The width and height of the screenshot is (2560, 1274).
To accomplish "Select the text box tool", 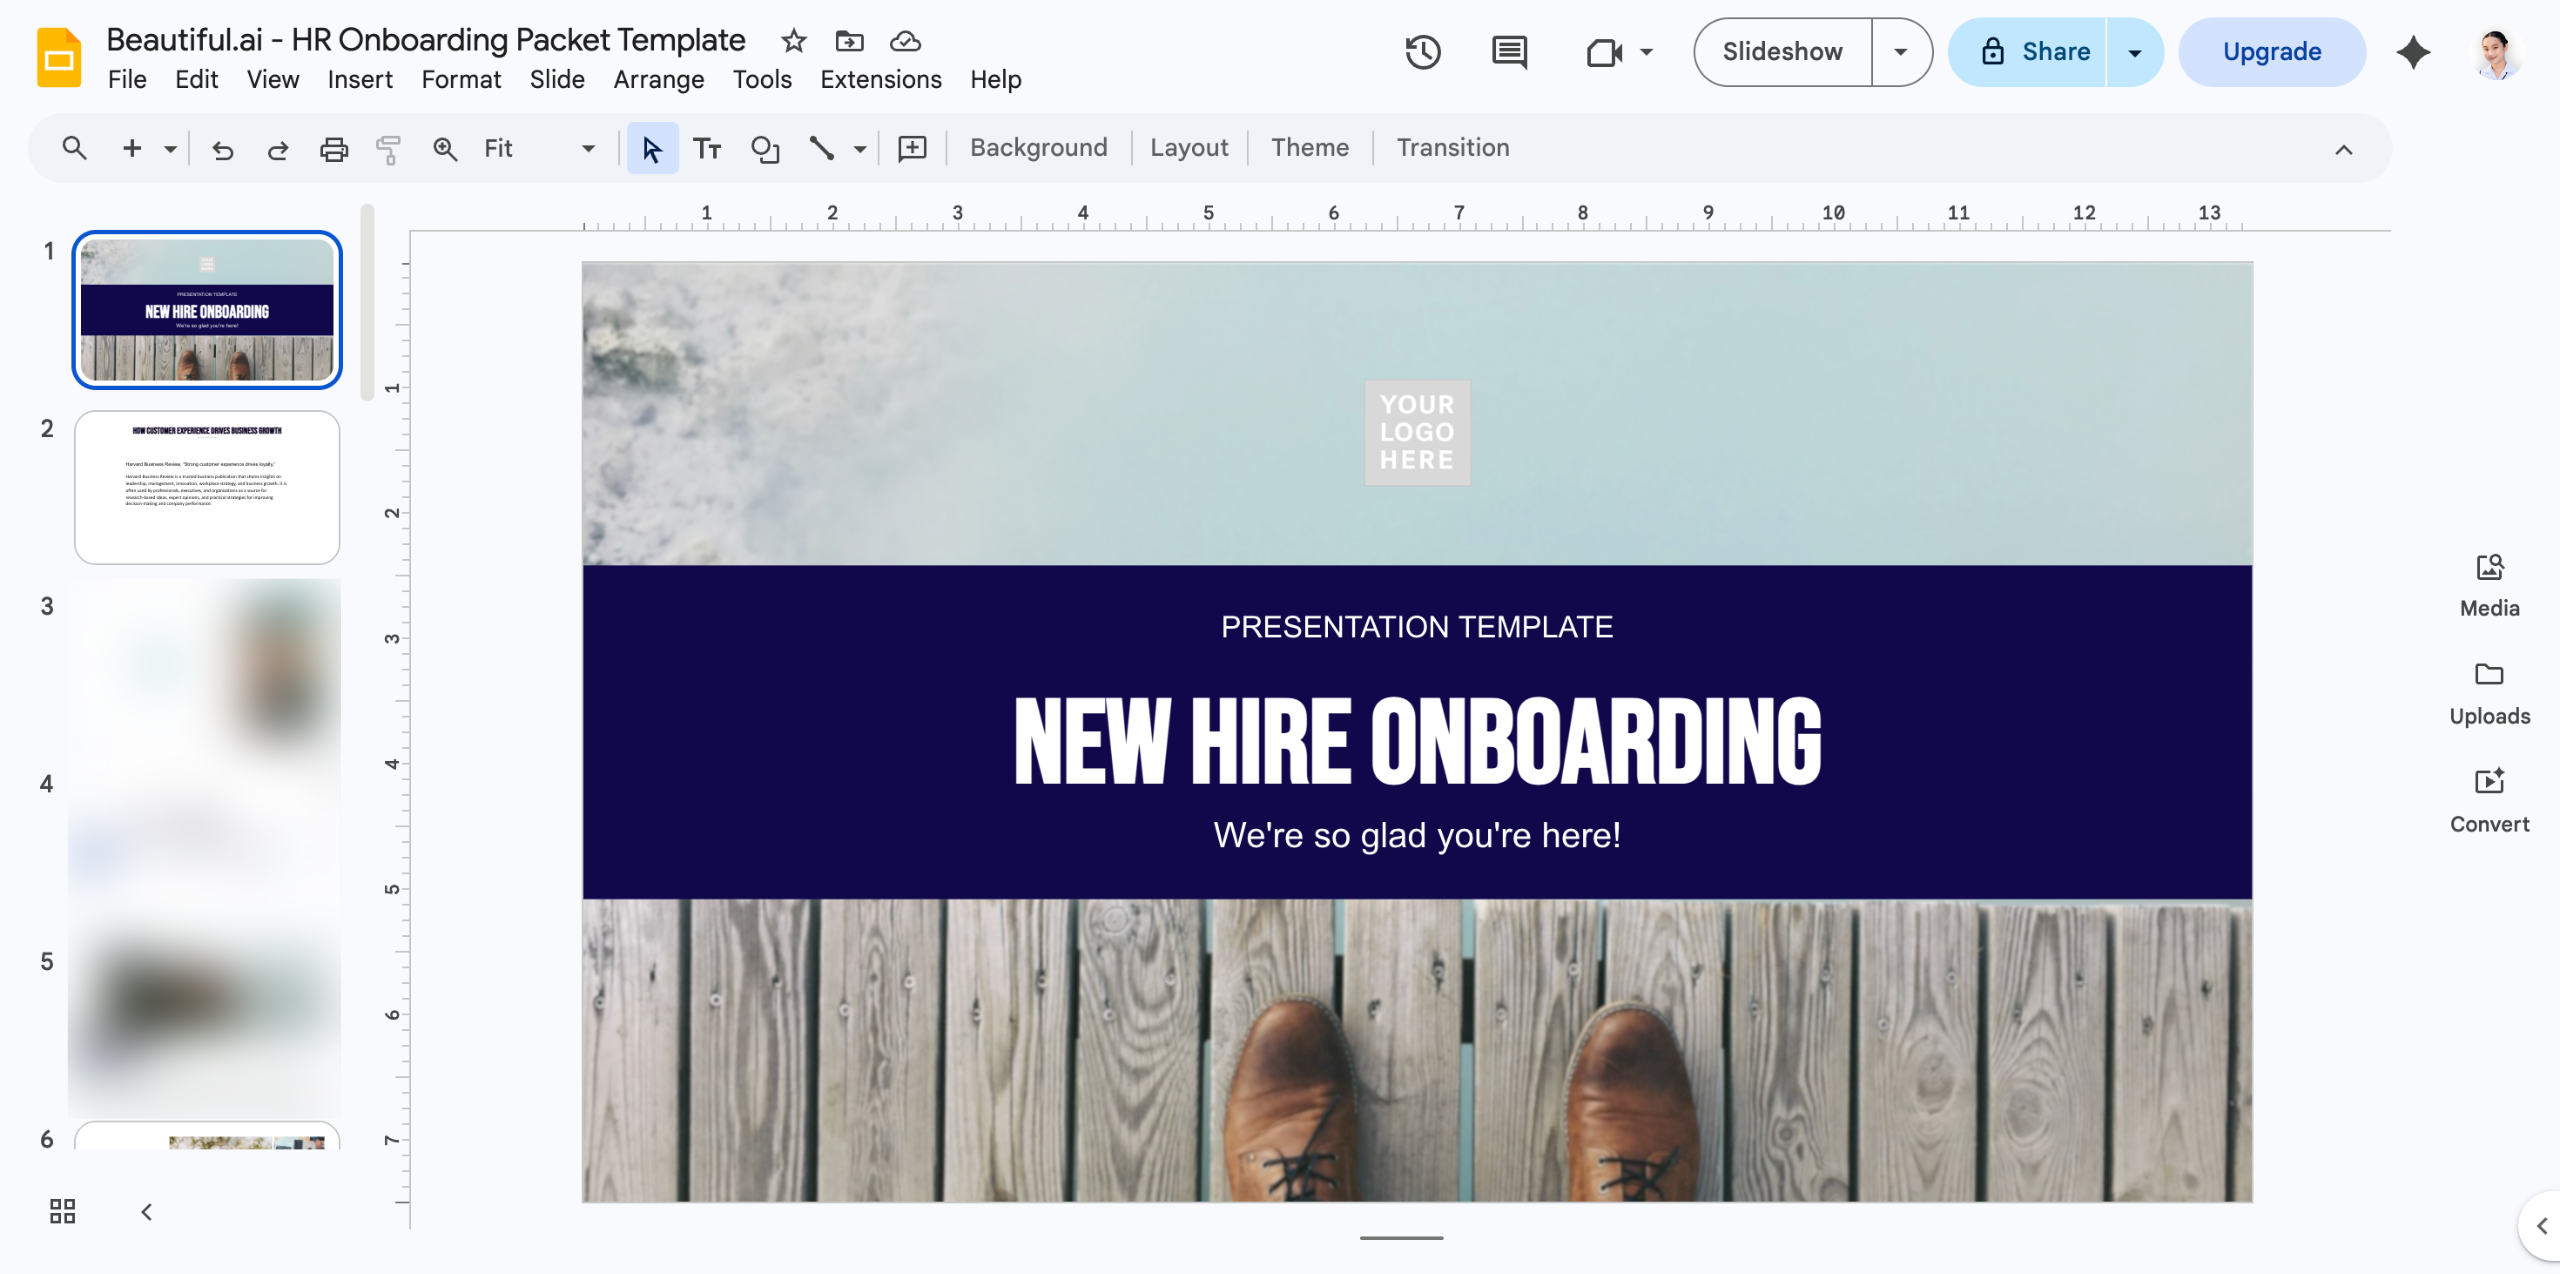I will (x=707, y=149).
